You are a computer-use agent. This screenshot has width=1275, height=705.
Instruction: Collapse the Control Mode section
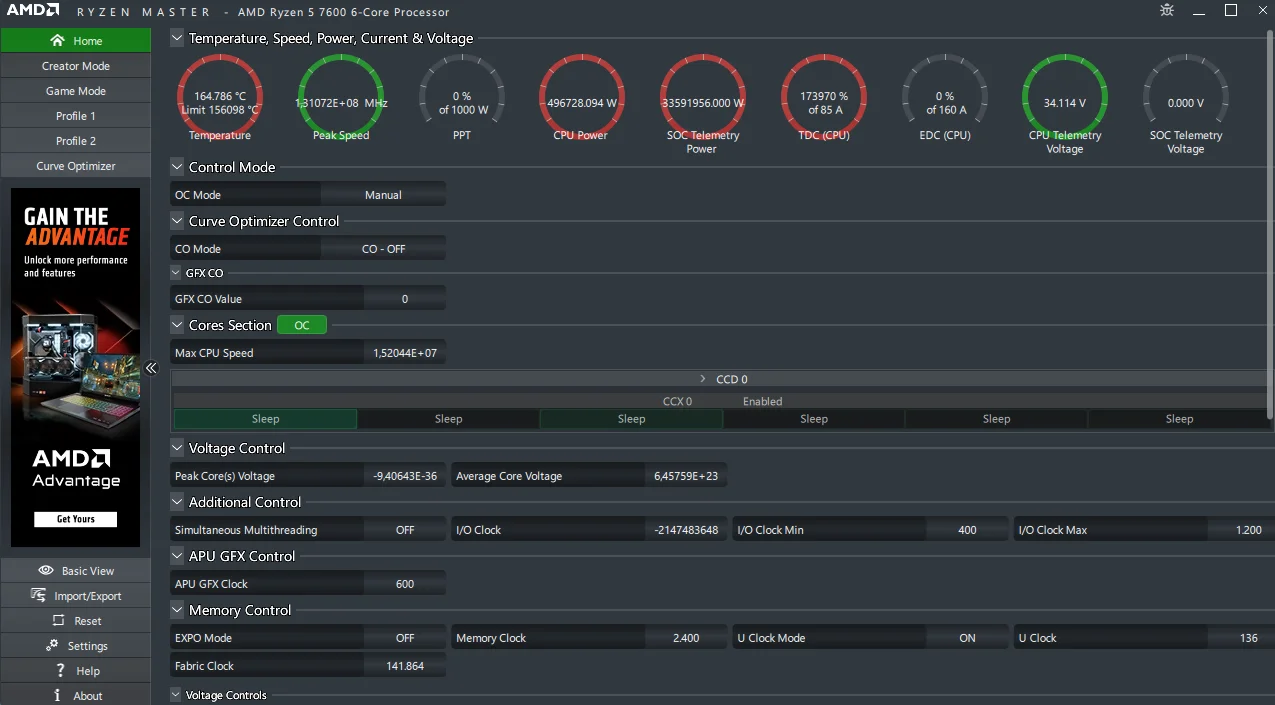tap(177, 167)
